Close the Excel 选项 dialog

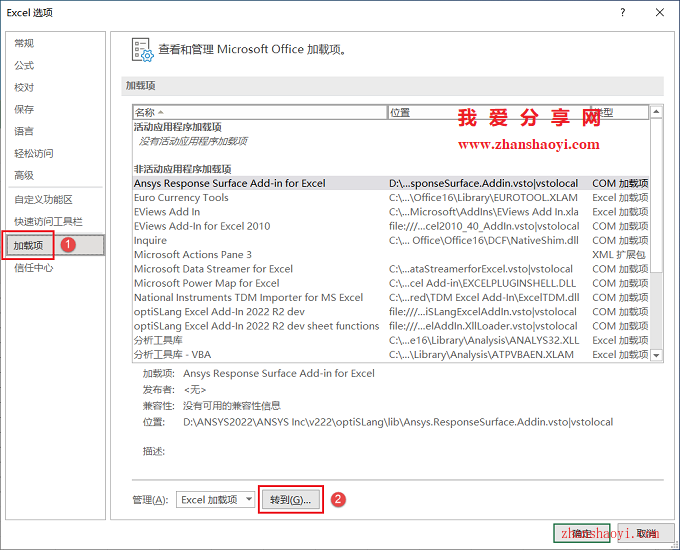[660, 12]
